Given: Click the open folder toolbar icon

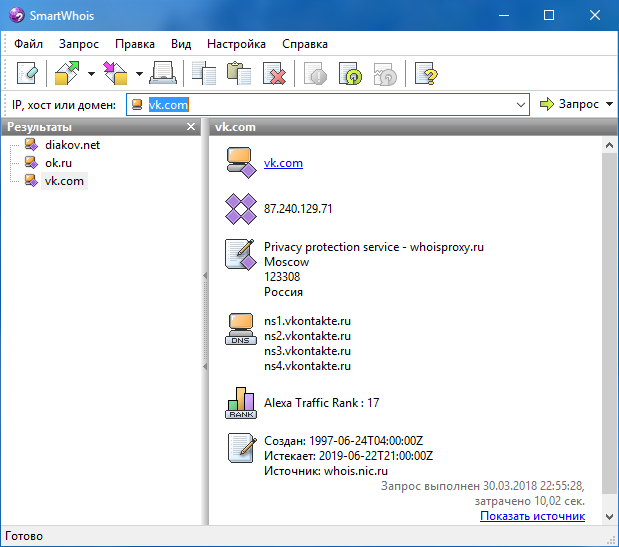Looking at the screenshot, I should (x=68, y=74).
